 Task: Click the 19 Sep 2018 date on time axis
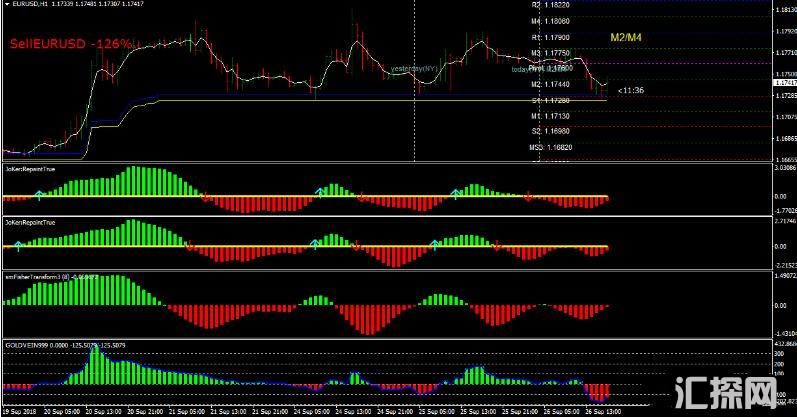point(22,411)
